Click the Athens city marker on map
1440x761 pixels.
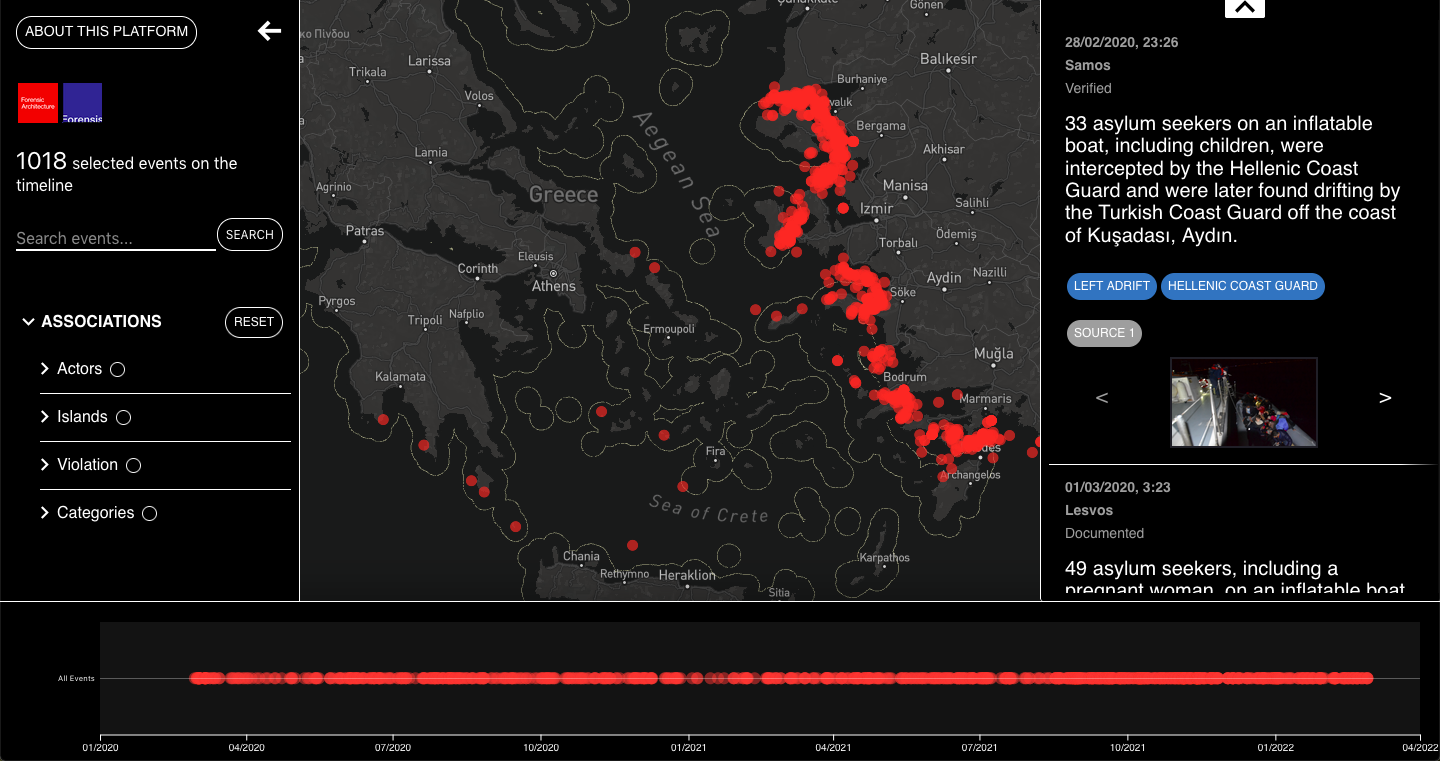(x=553, y=273)
